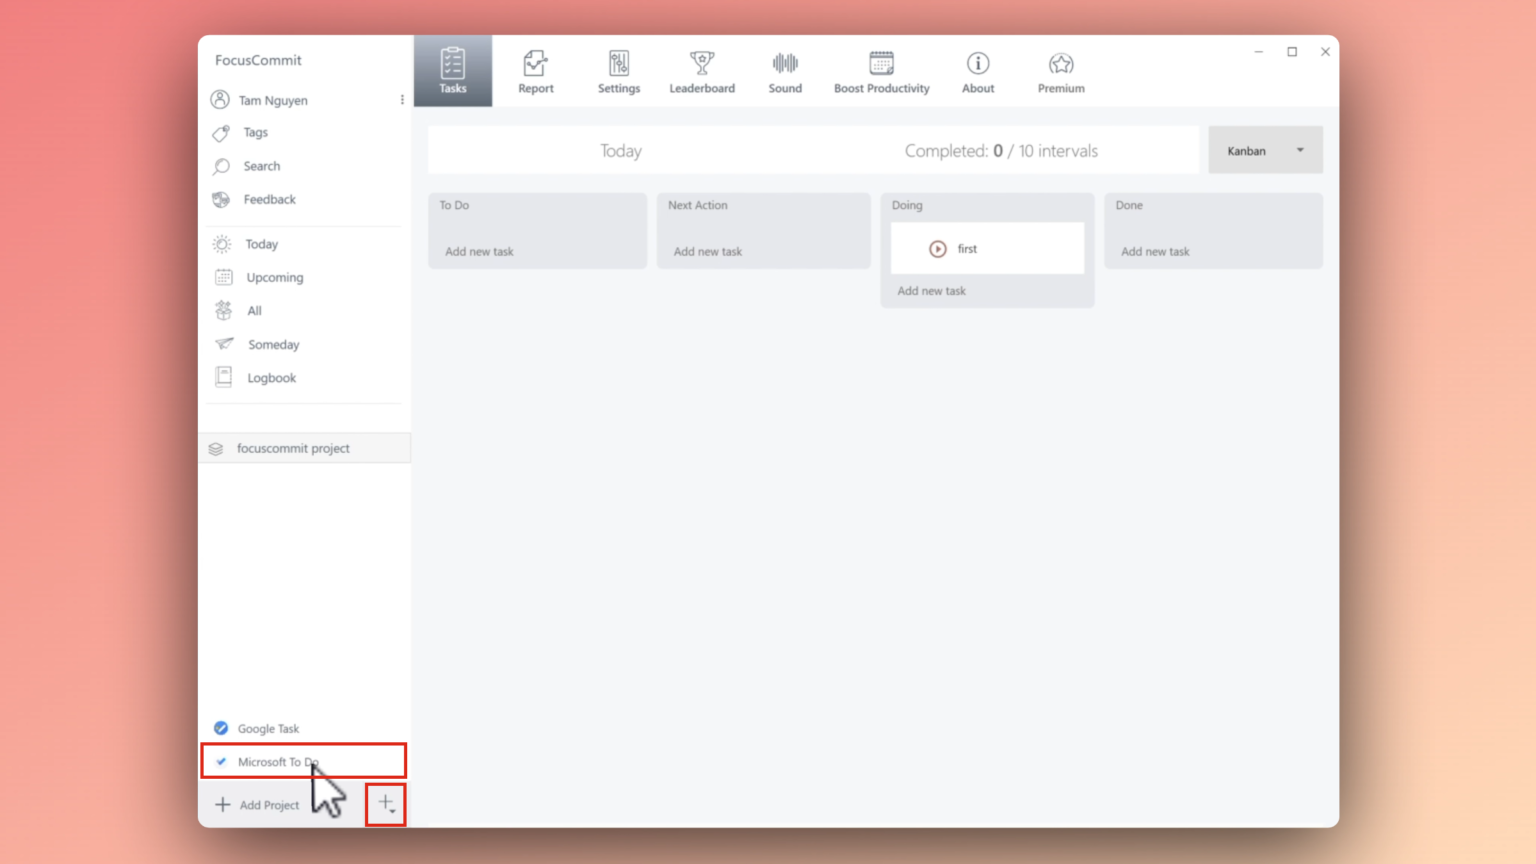This screenshot has height=864, width=1536.
Task: Maximize the FocusCommit window
Action: pos(1292,52)
